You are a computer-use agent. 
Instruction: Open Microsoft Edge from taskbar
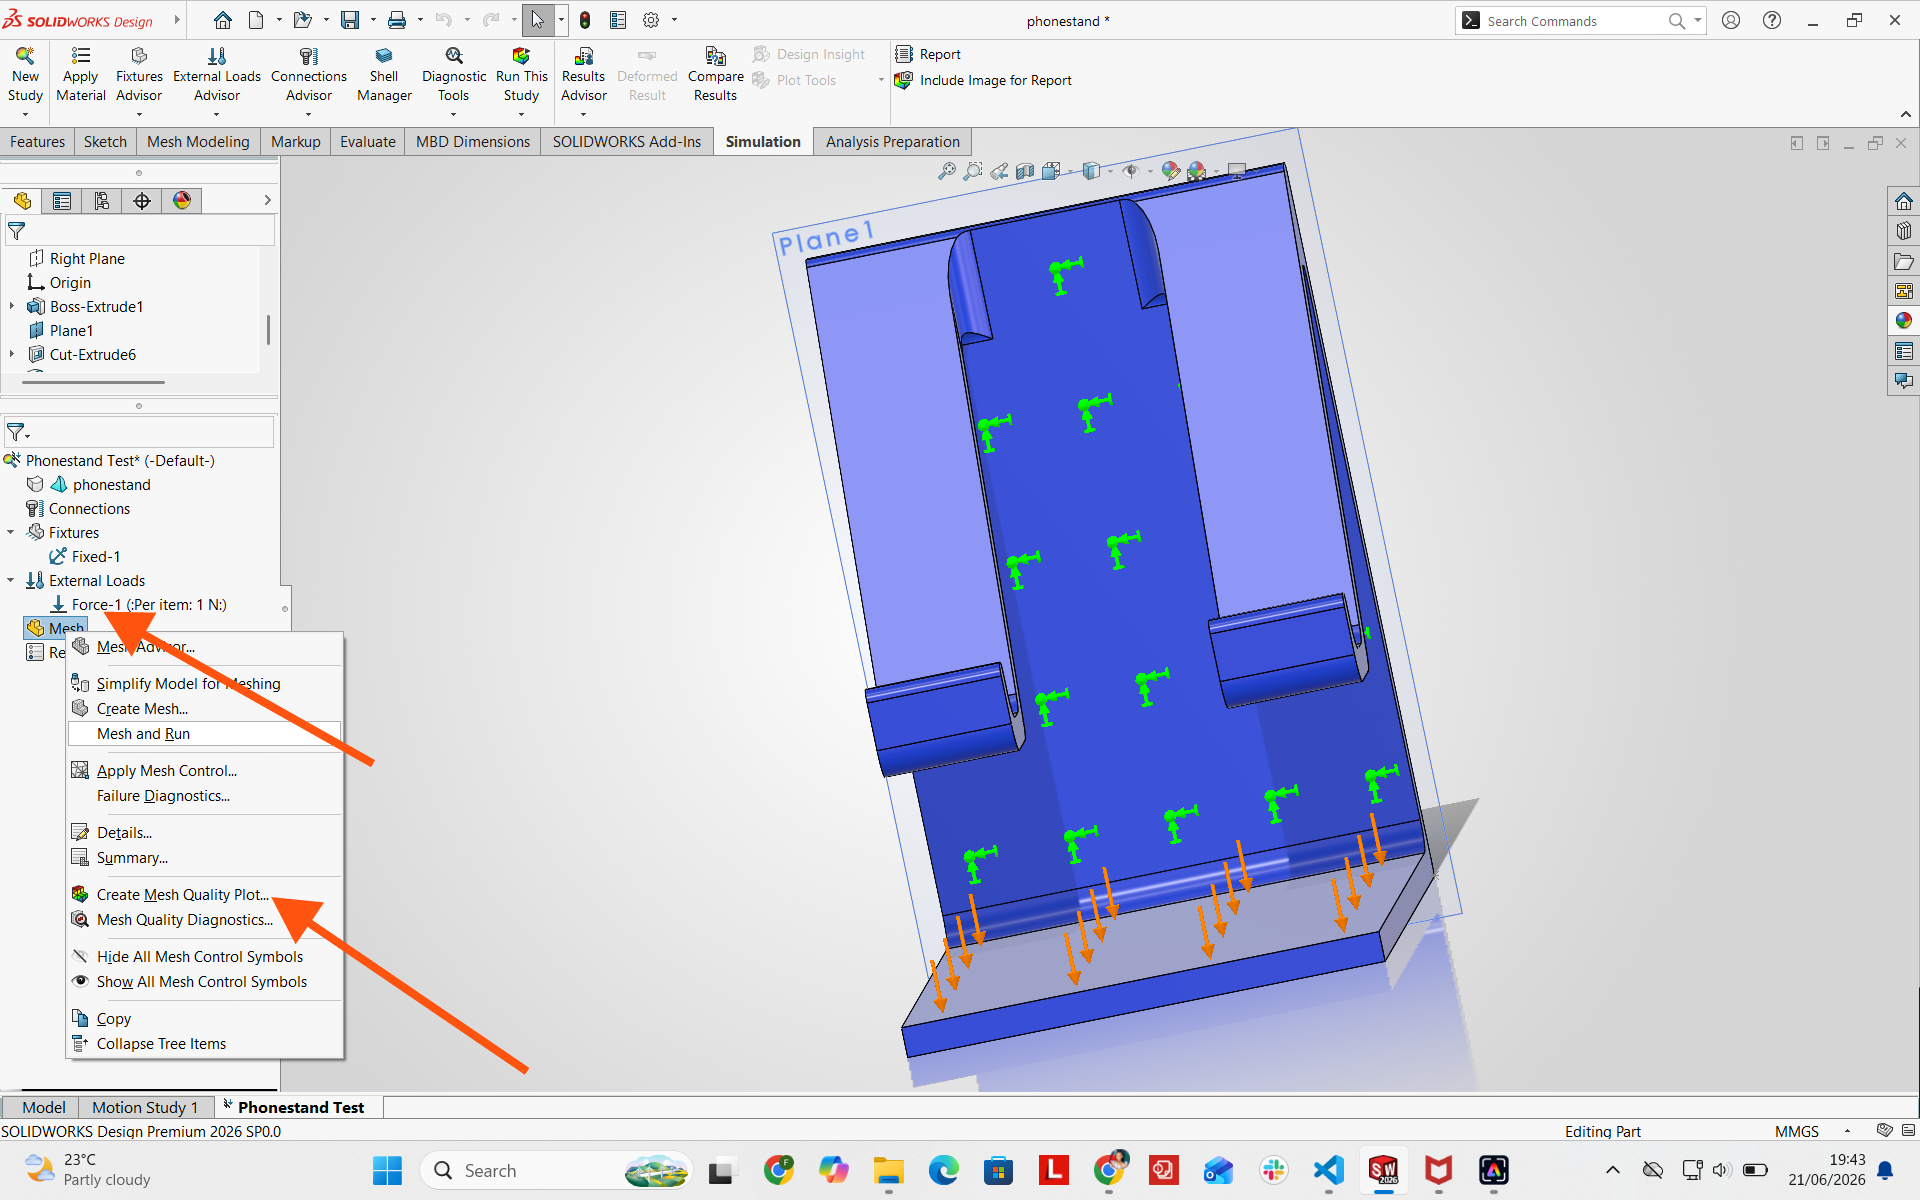943,1170
